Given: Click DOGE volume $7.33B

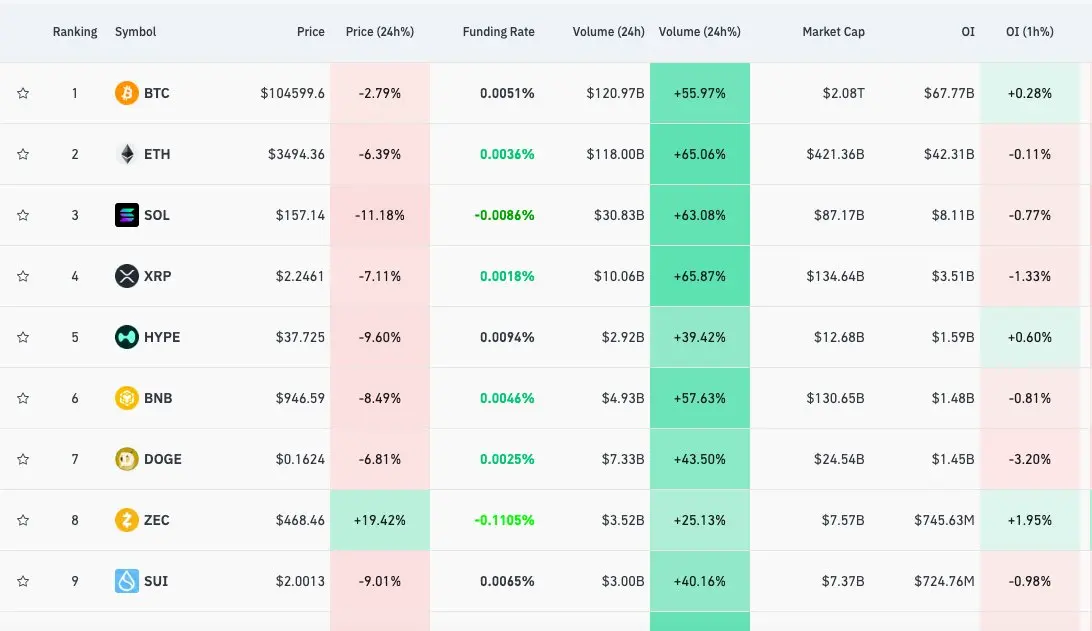Looking at the screenshot, I should (623, 459).
